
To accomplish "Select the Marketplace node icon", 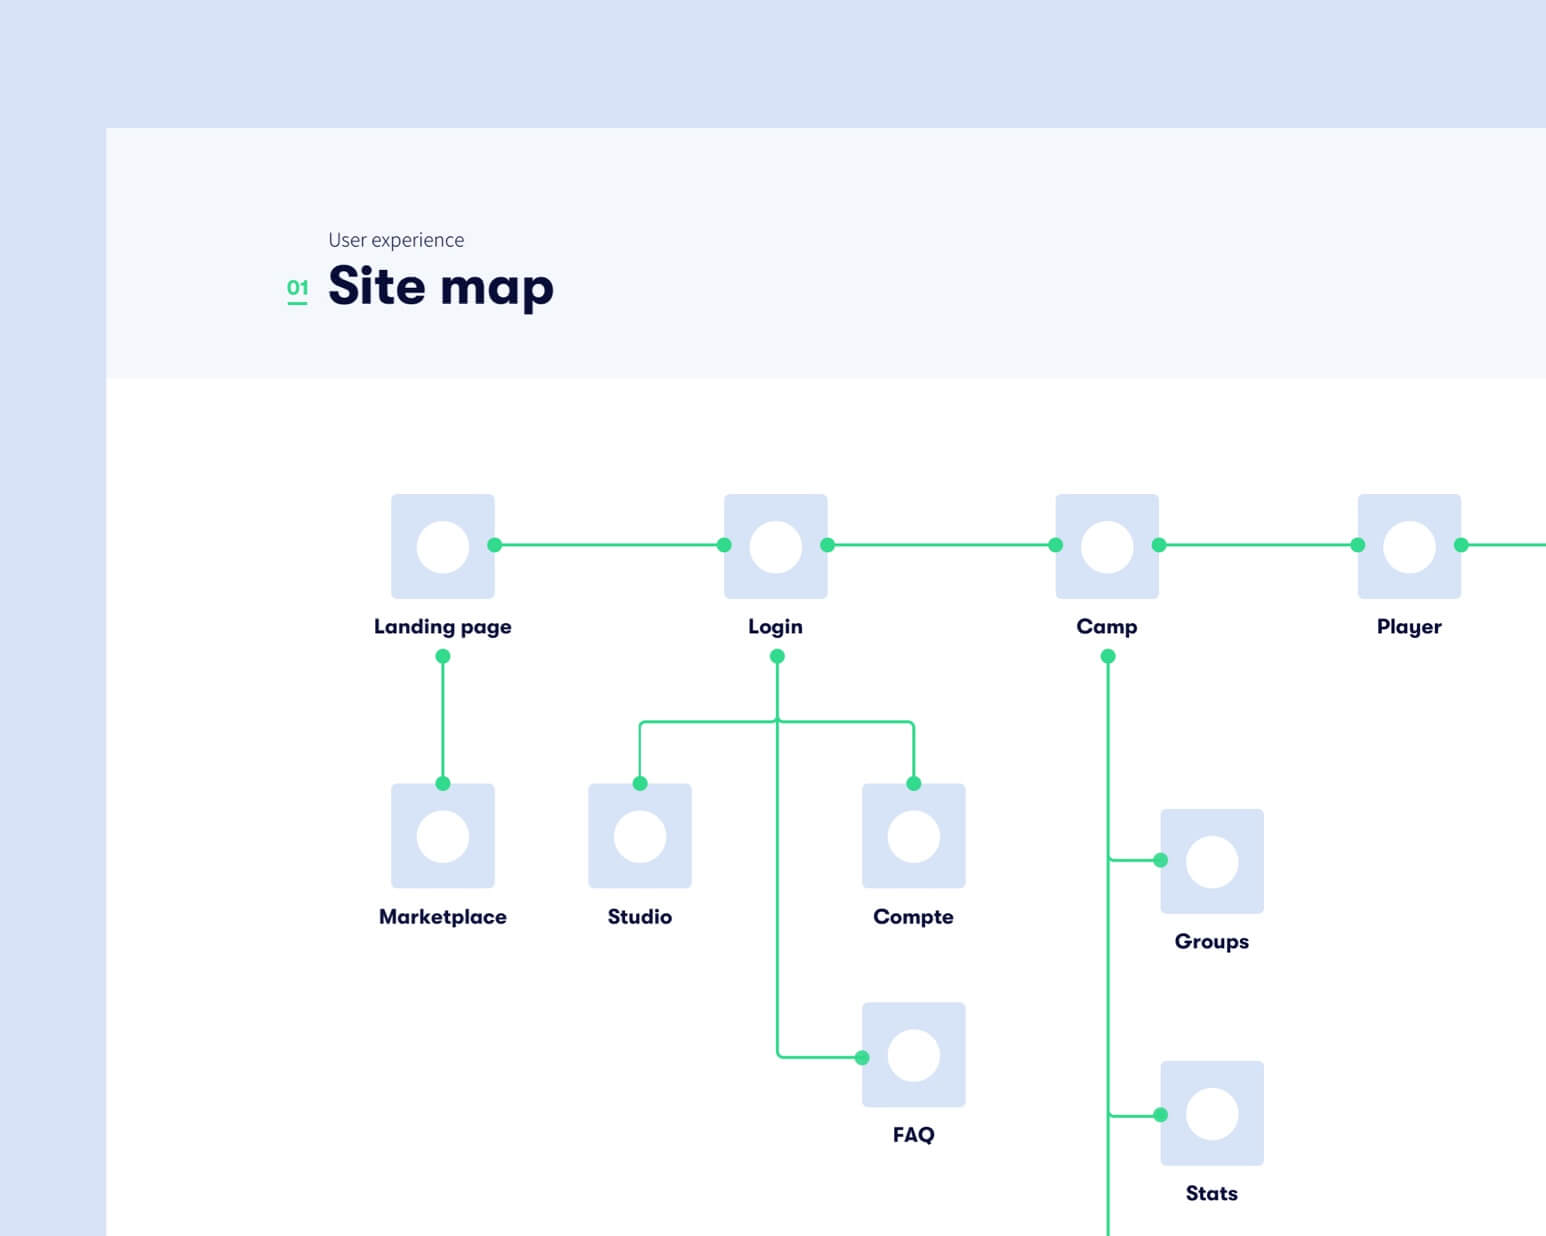I will 442,836.
